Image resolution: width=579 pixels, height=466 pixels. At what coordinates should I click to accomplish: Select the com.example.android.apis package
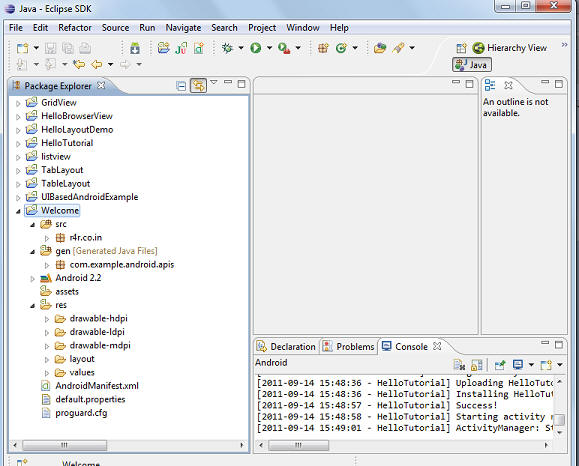tap(122, 265)
